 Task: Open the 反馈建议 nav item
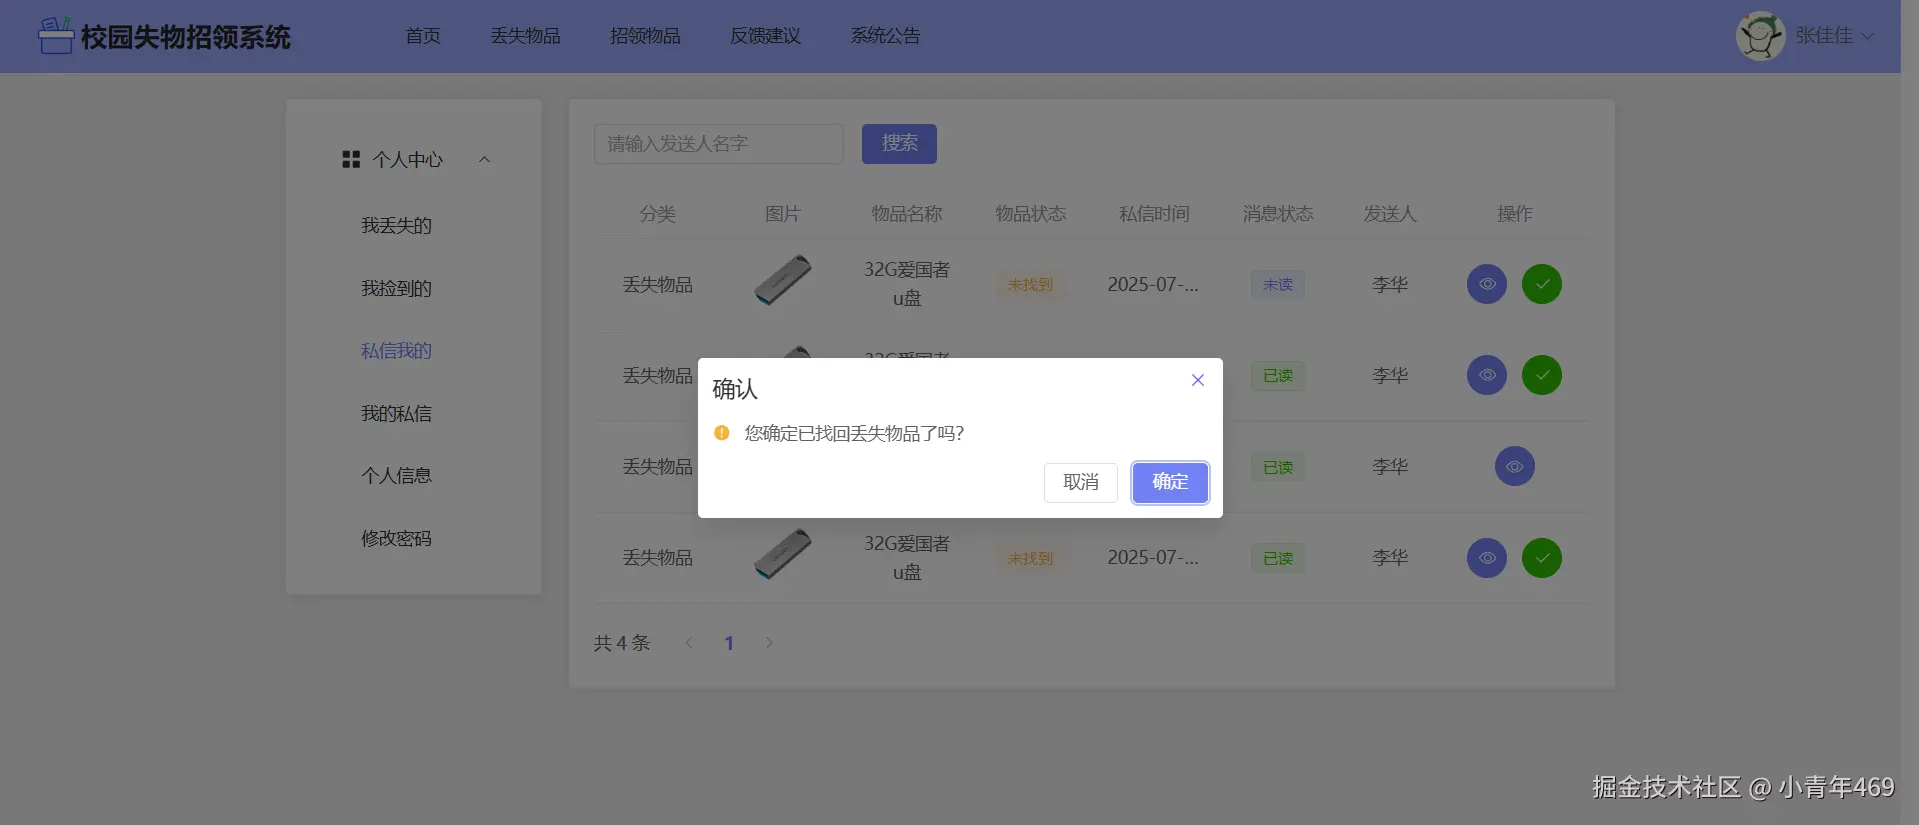765,36
